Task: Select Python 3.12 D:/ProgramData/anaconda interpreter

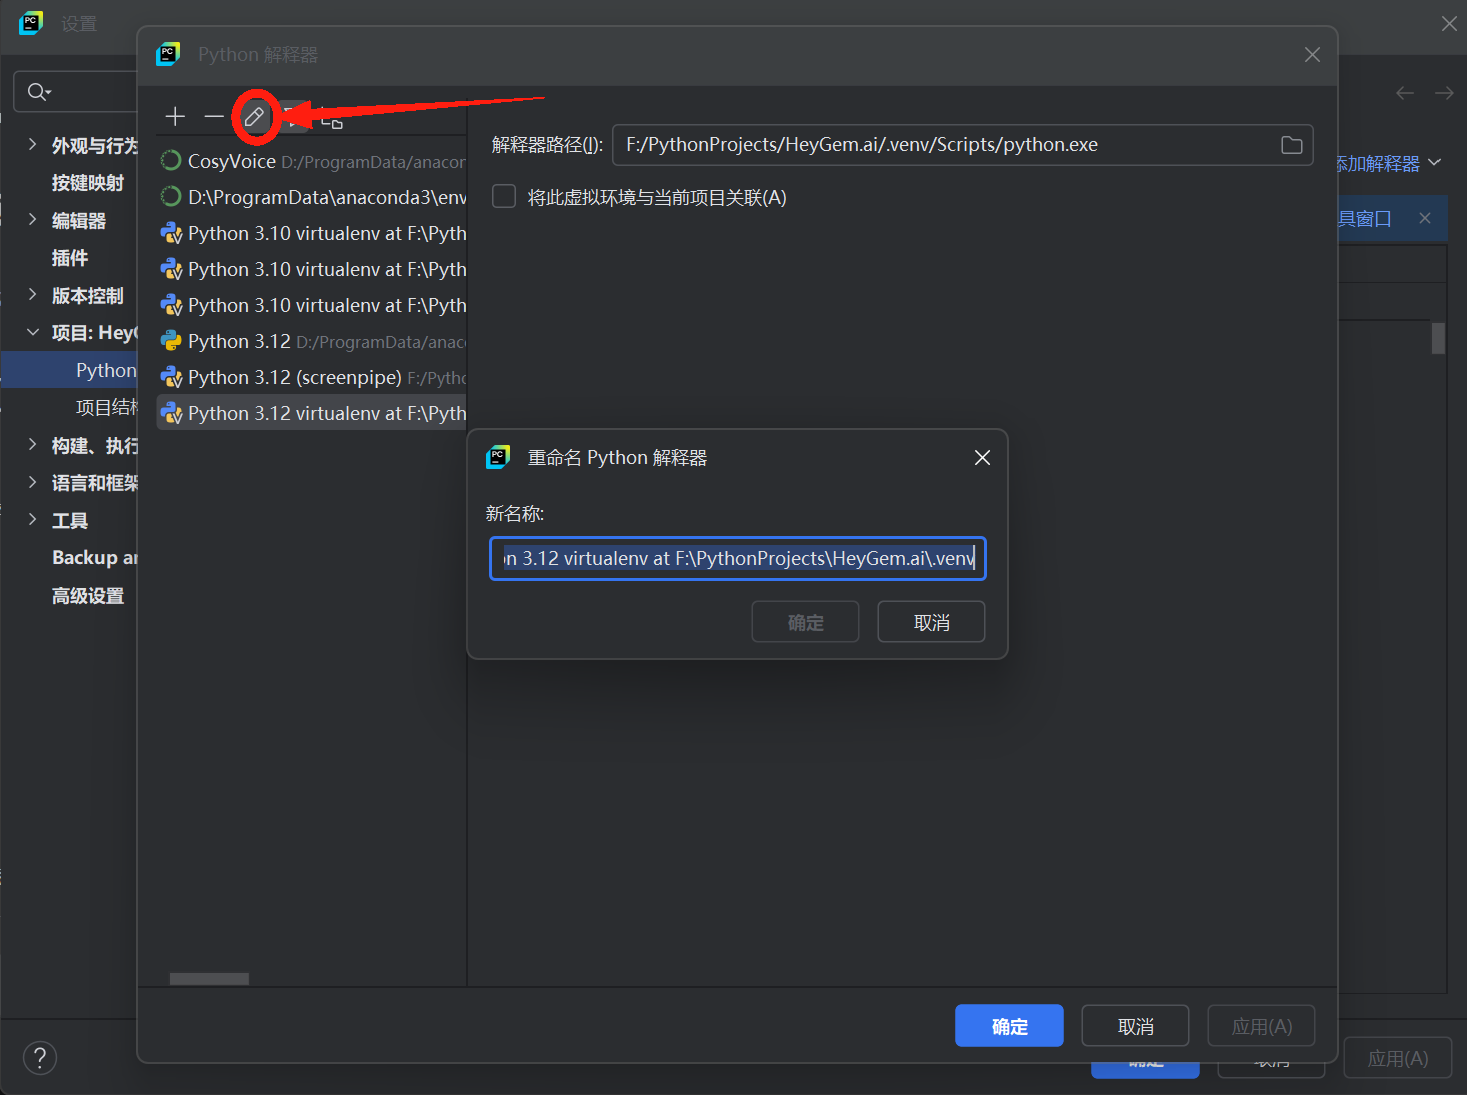Action: [x=312, y=341]
